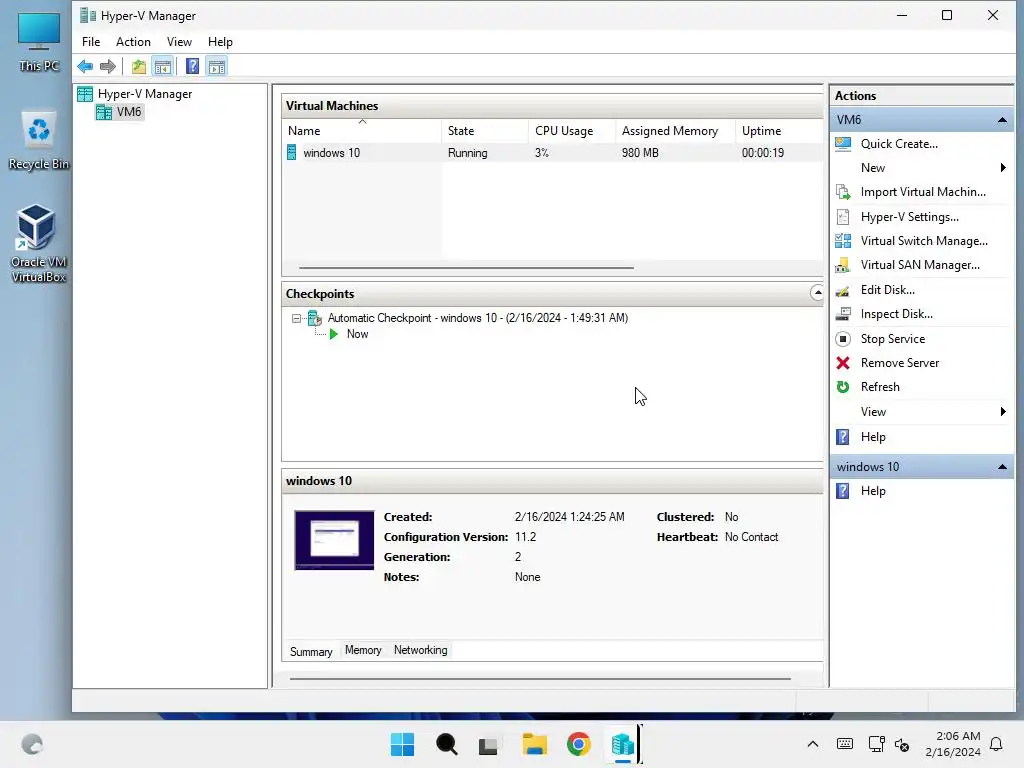Screen dimensions: 1024x768
Task: Open the Oracle VM VirtualBox desktop shortcut
Action: click(38, 243)
